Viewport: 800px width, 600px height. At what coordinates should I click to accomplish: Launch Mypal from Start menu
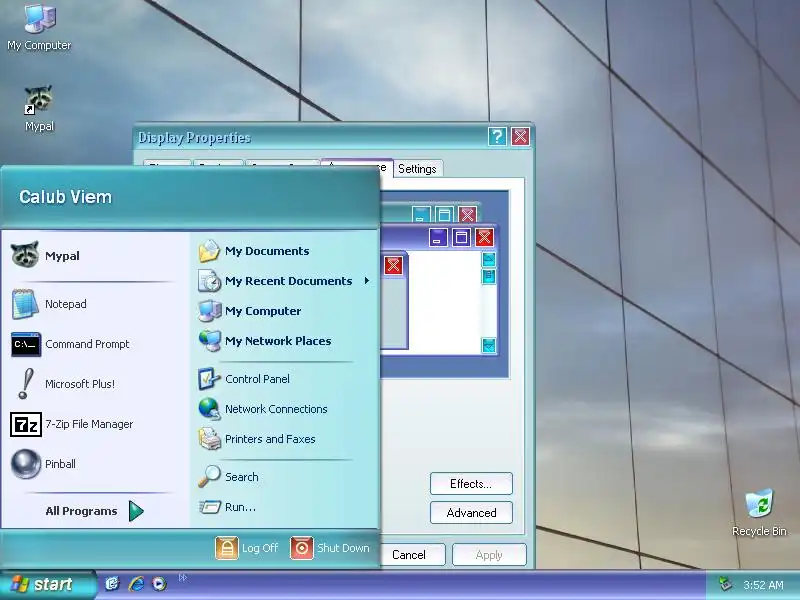pyautogui.click(x=95, y=256)
